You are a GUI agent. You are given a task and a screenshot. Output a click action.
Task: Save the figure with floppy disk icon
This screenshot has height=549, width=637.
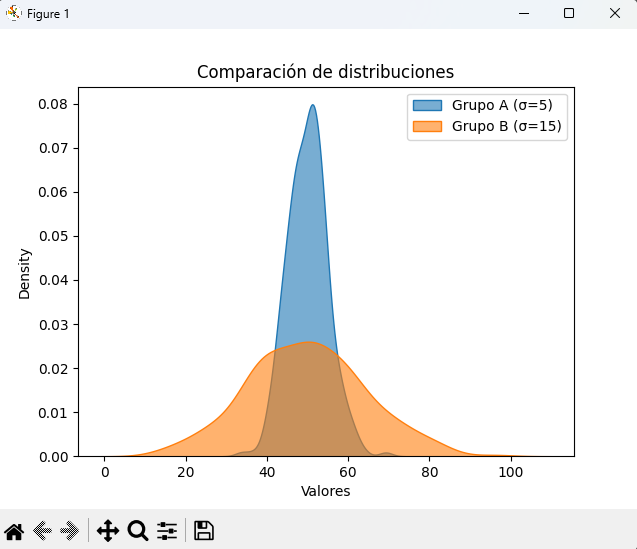point(204,531)
